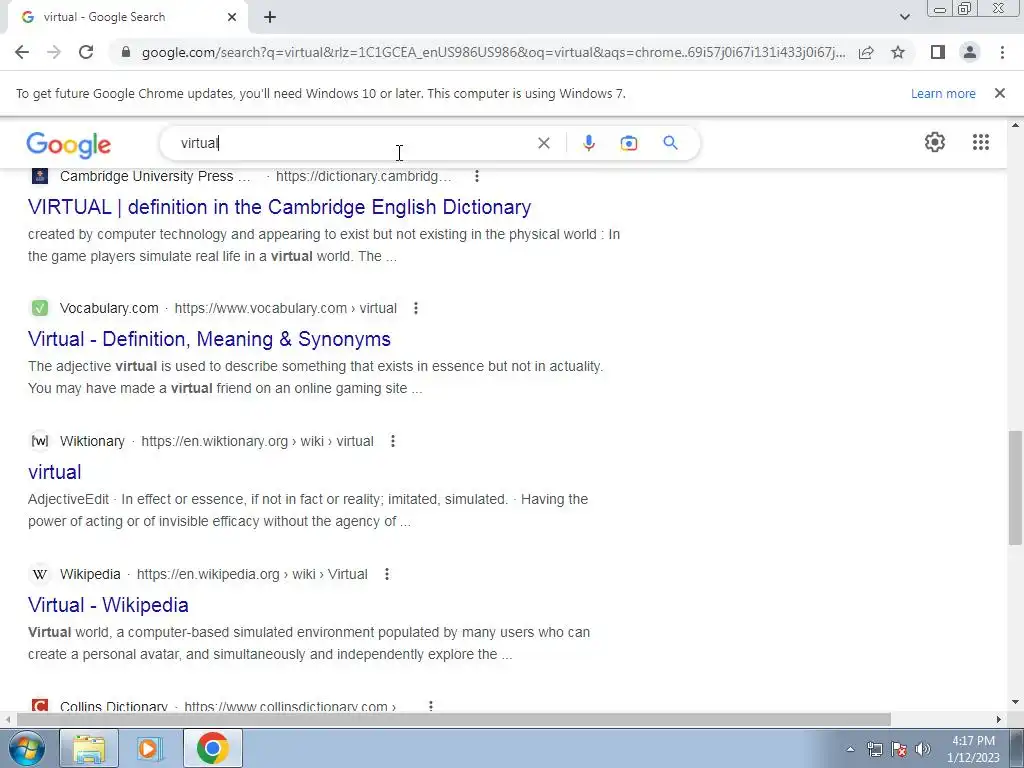
Task: Click the scroll right arrow
Action: click(x=999, y=720)
